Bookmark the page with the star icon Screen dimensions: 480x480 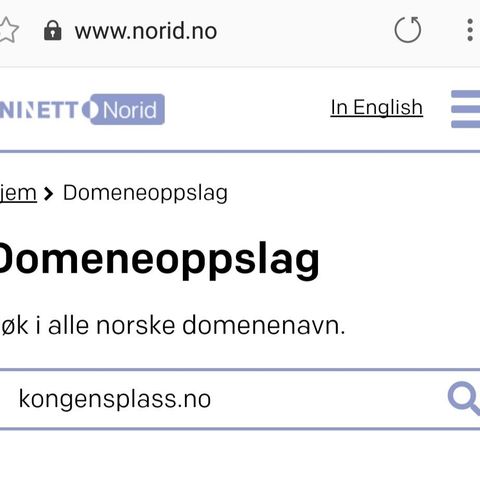(9, 30)
